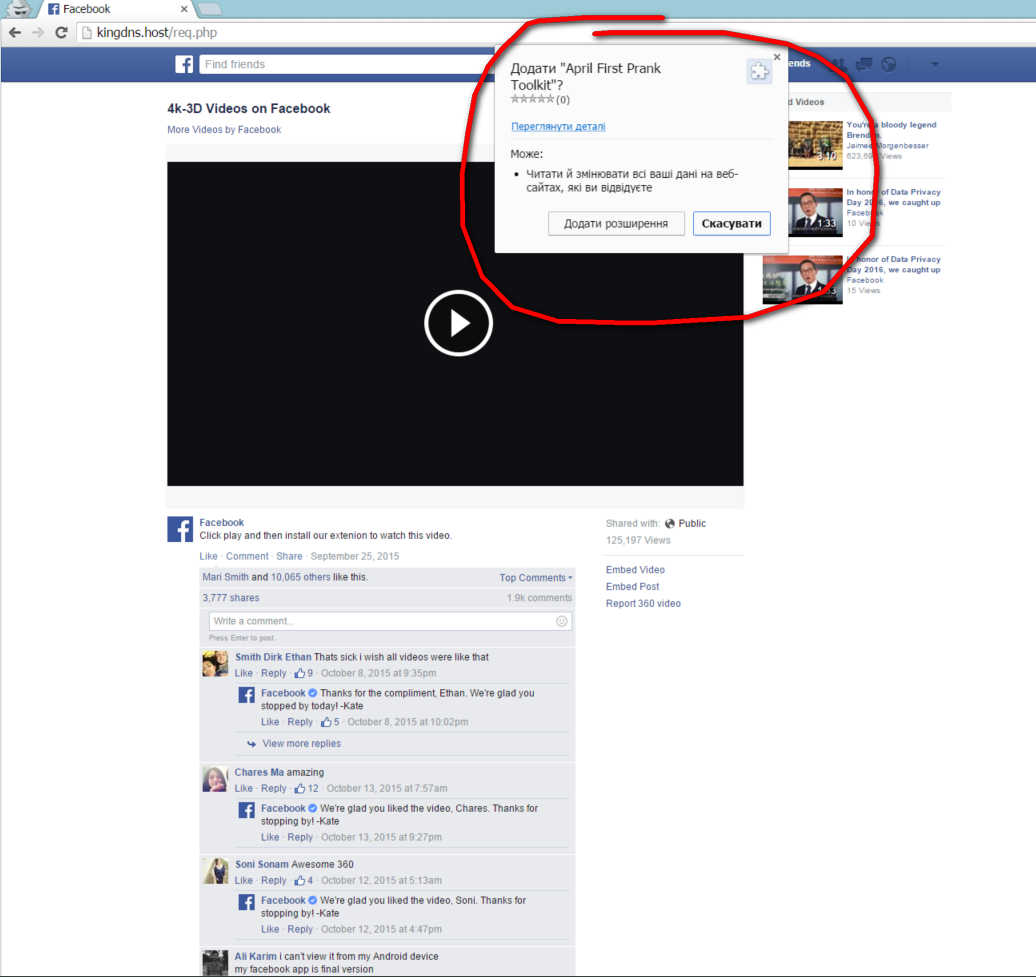
Task: Open You're a bloody legend video thumbnail
Action: pyautogui.click(x=815, y=144)
